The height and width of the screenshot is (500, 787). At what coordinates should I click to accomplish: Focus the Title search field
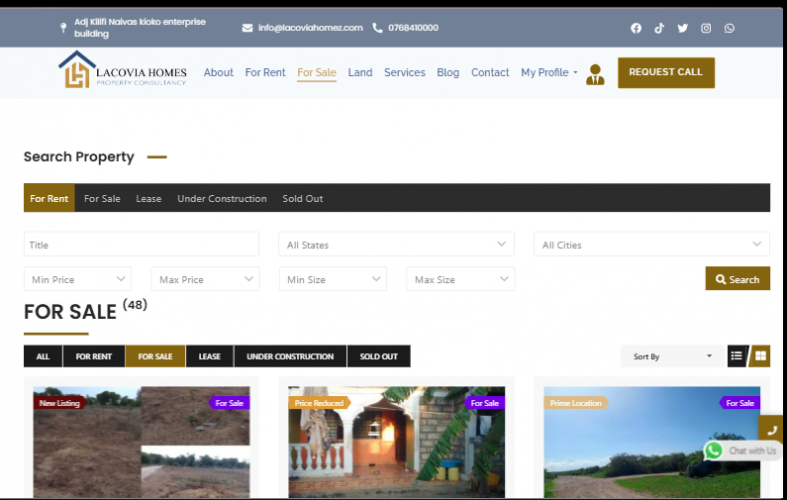click(x=142, y=244)
